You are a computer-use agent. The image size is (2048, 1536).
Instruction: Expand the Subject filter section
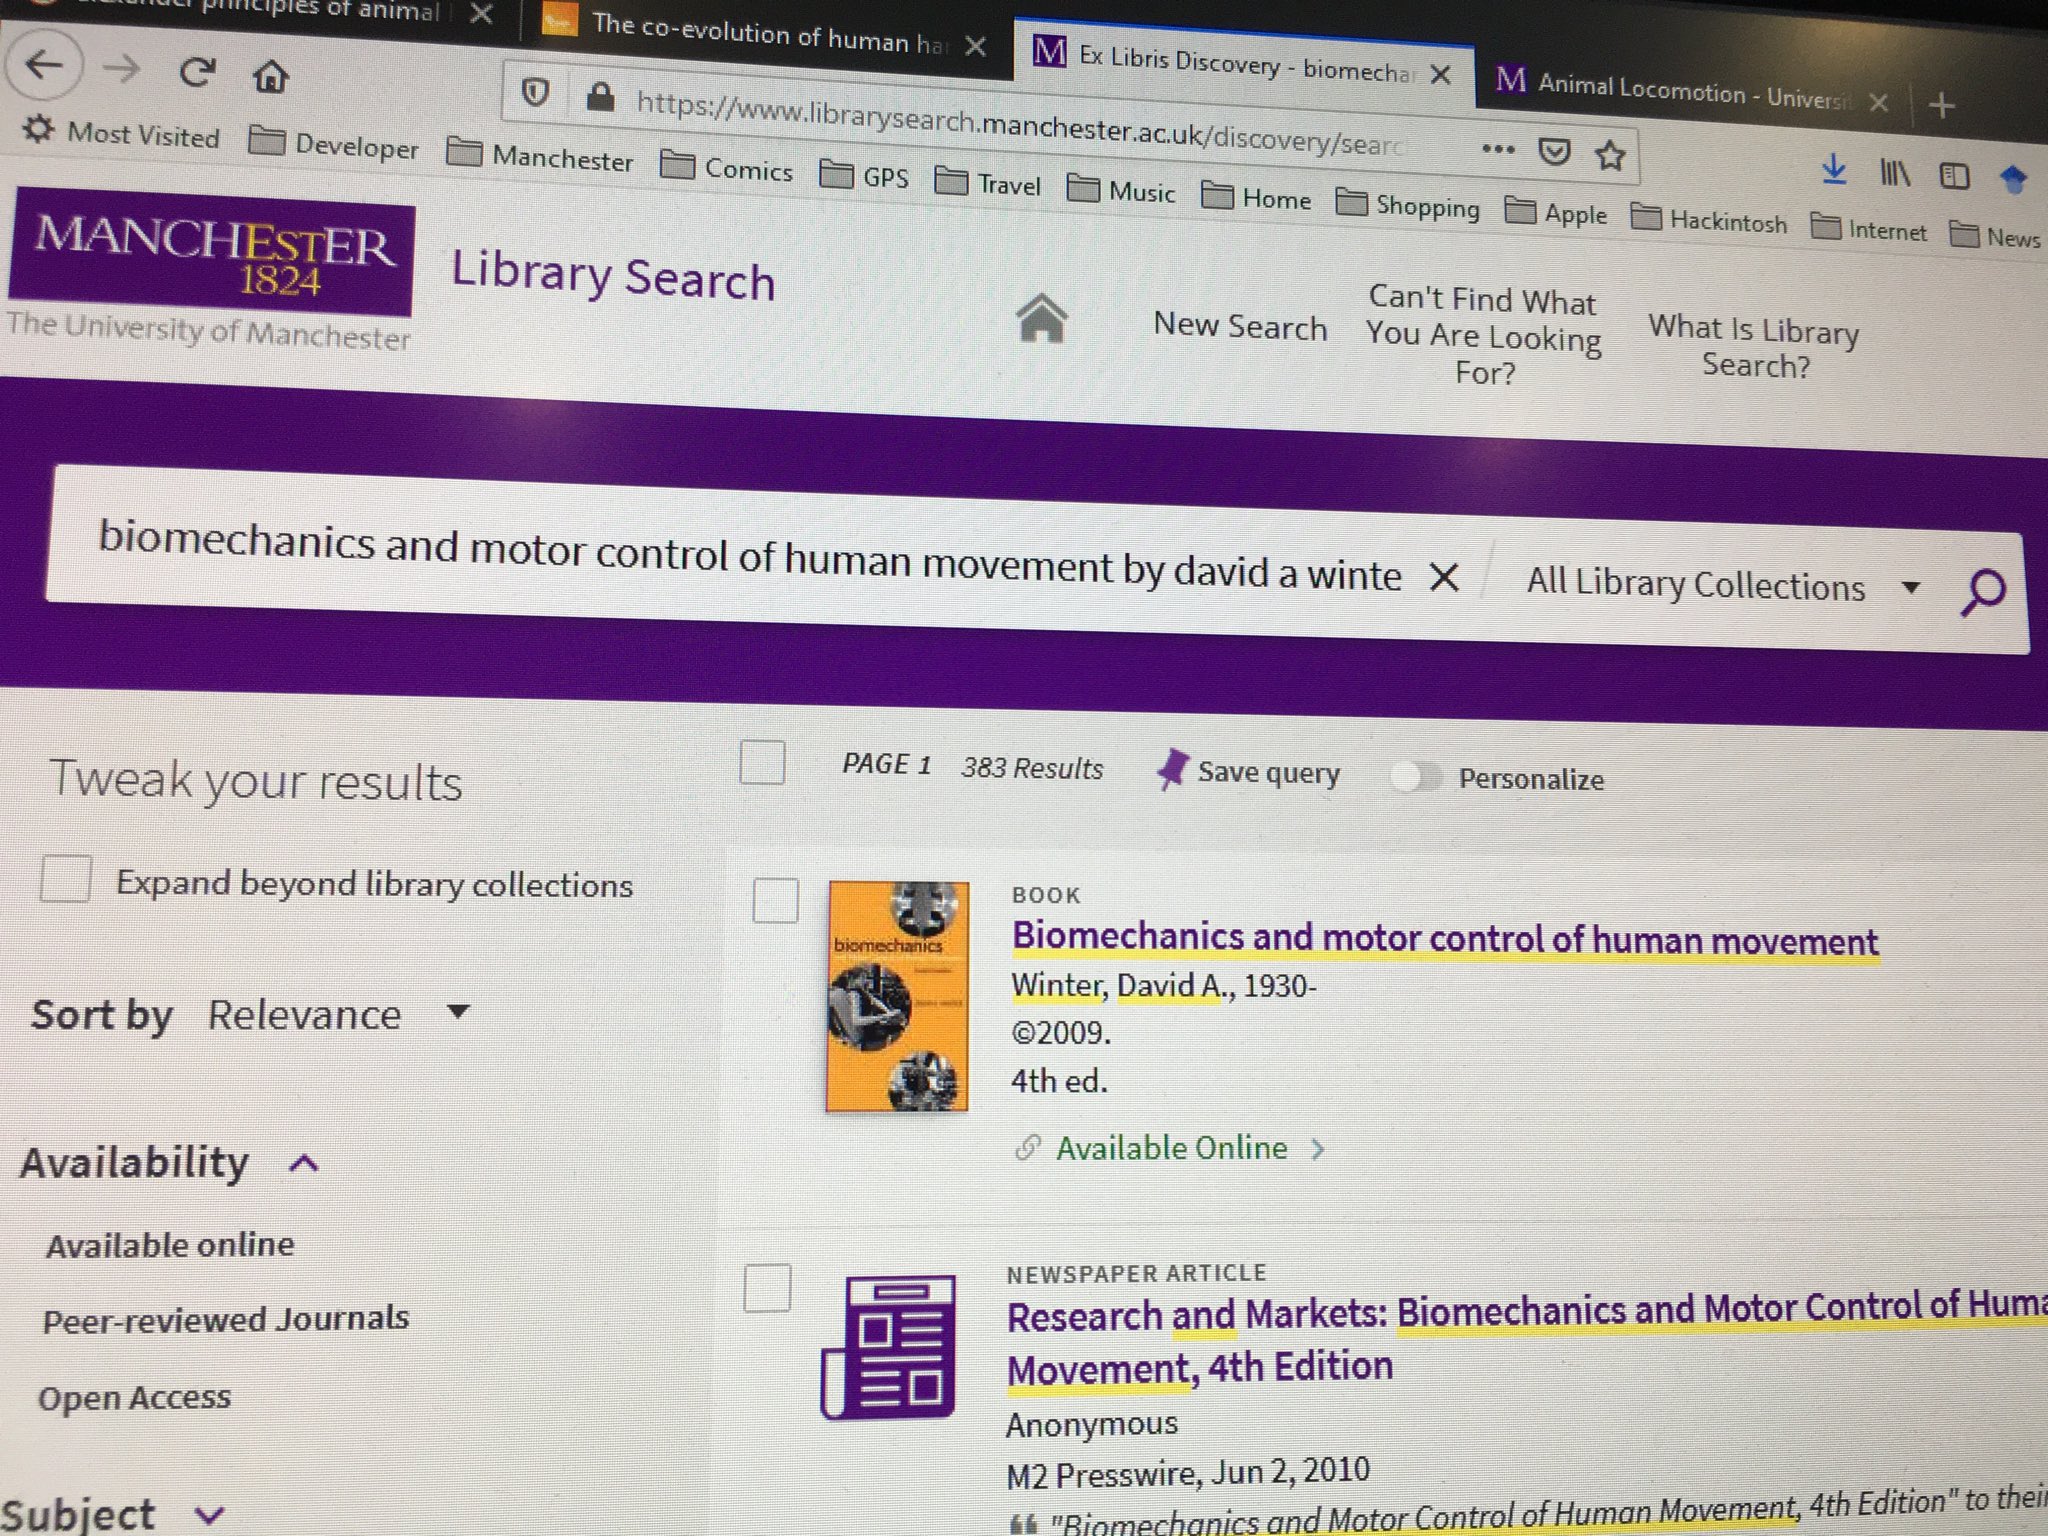pos(210,1515)
